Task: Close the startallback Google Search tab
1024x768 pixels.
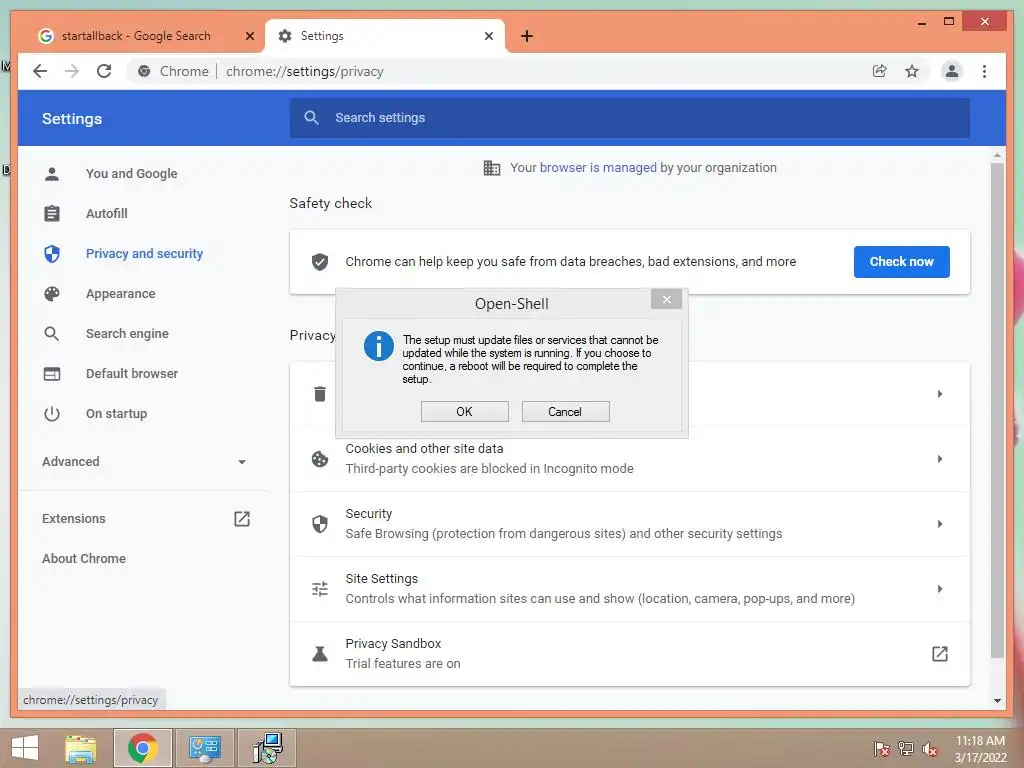Action: click(x=249, y=36)
